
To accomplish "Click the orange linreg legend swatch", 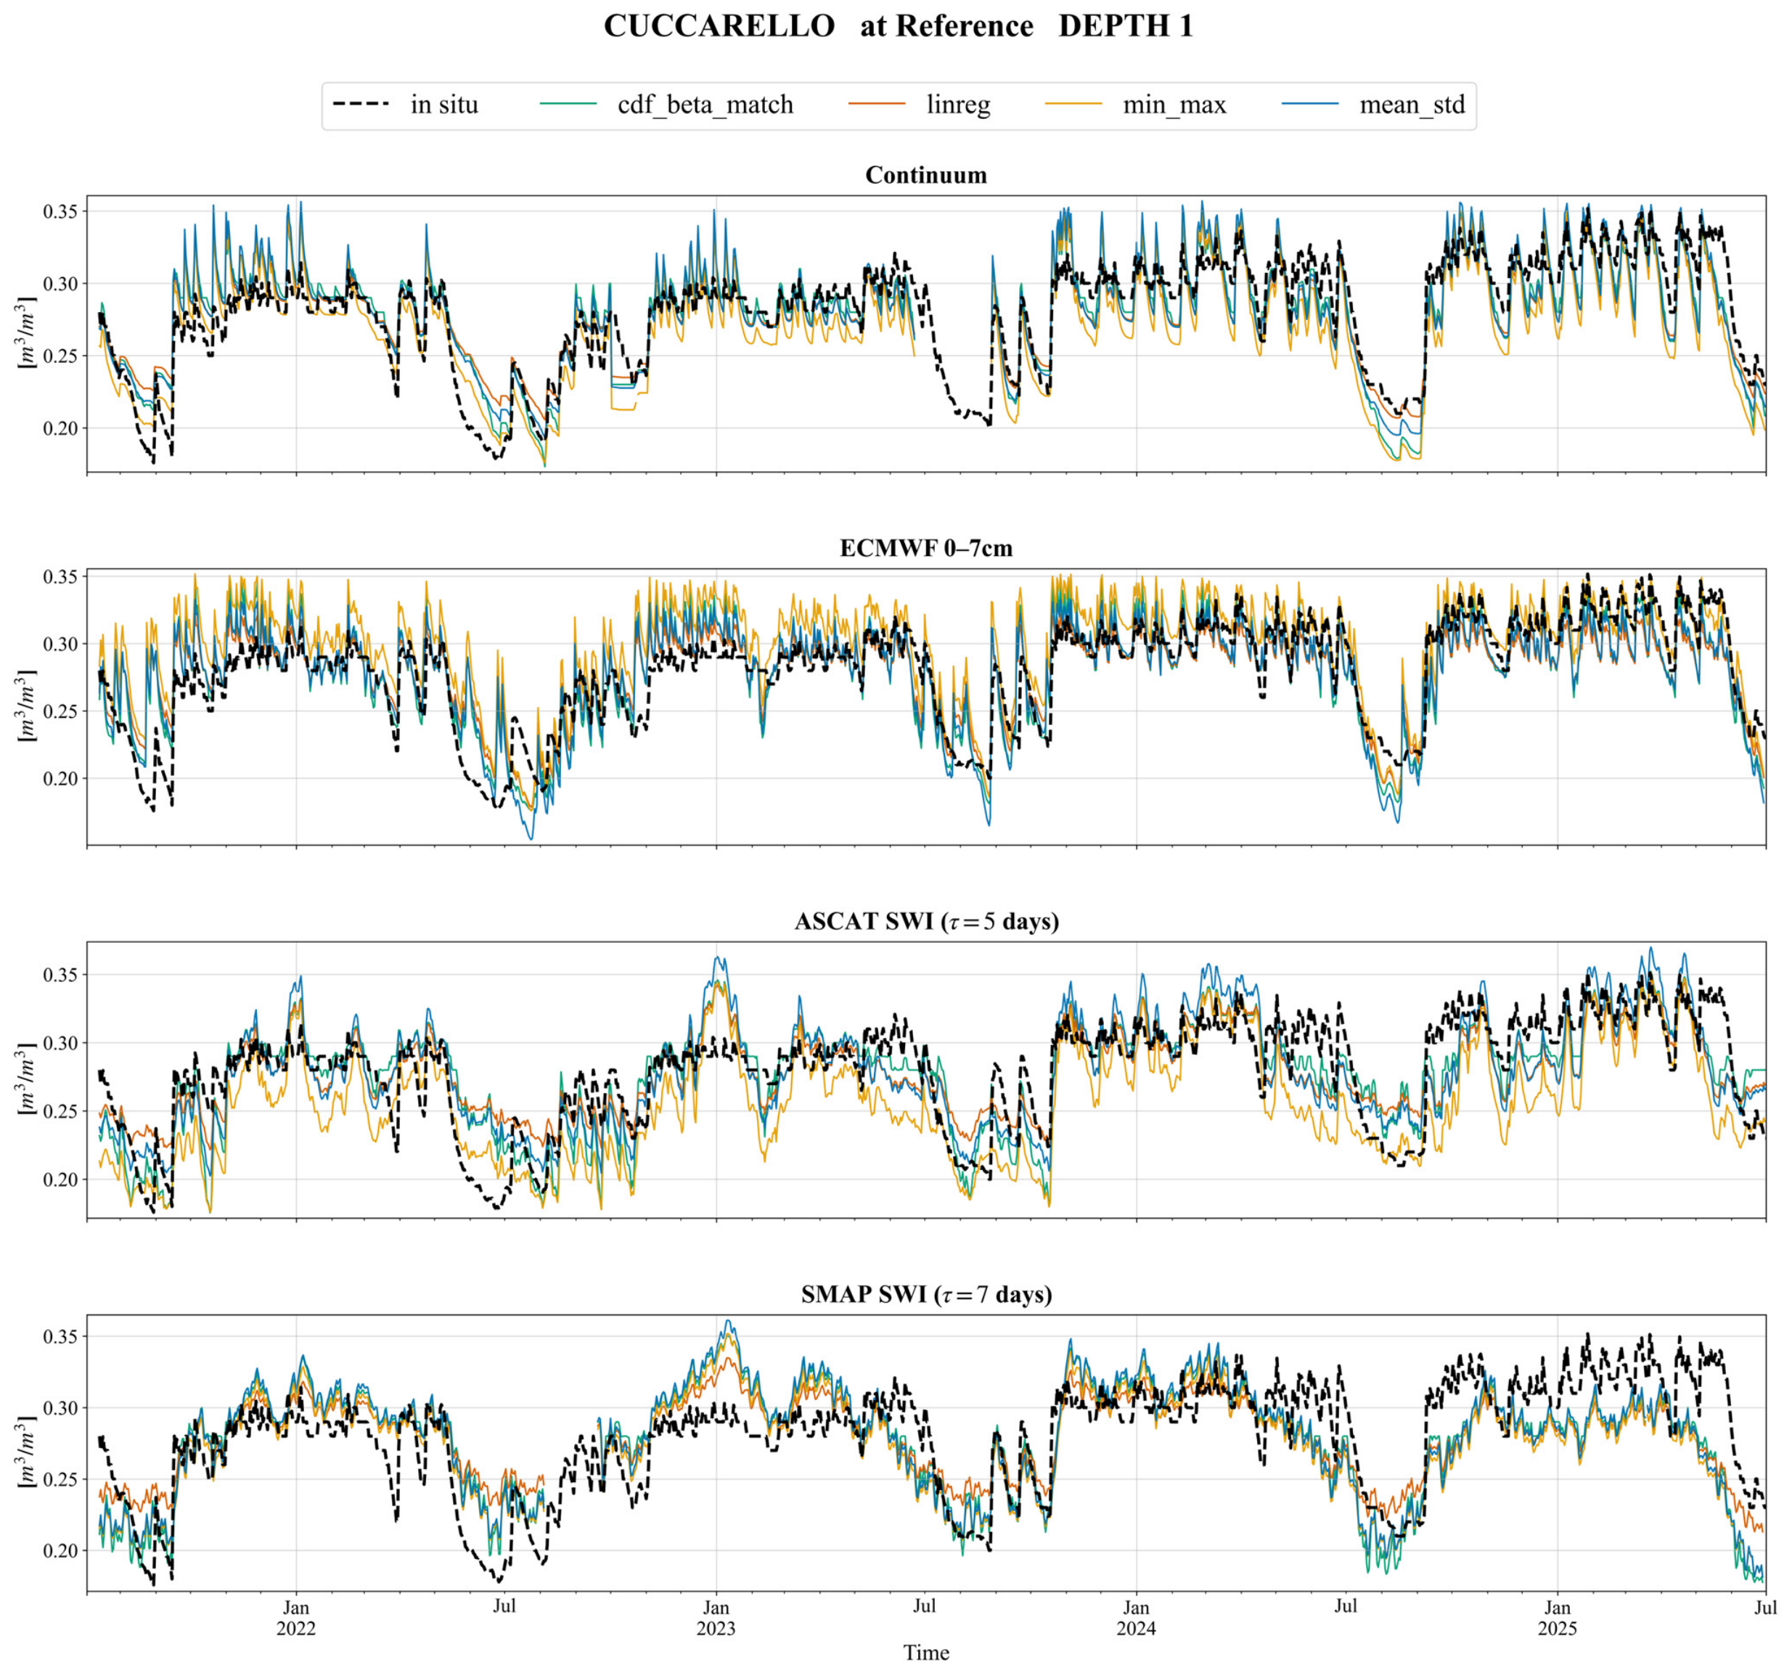I will [x=877, y=104].
